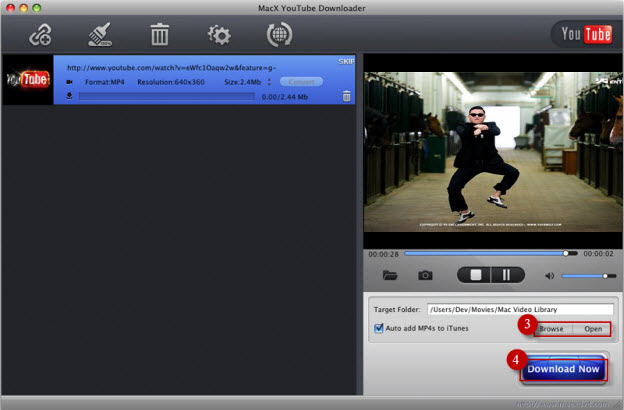The width and height of the screenshot is (624, 410).
Task: Click the Open button
Action: (592, 329)
